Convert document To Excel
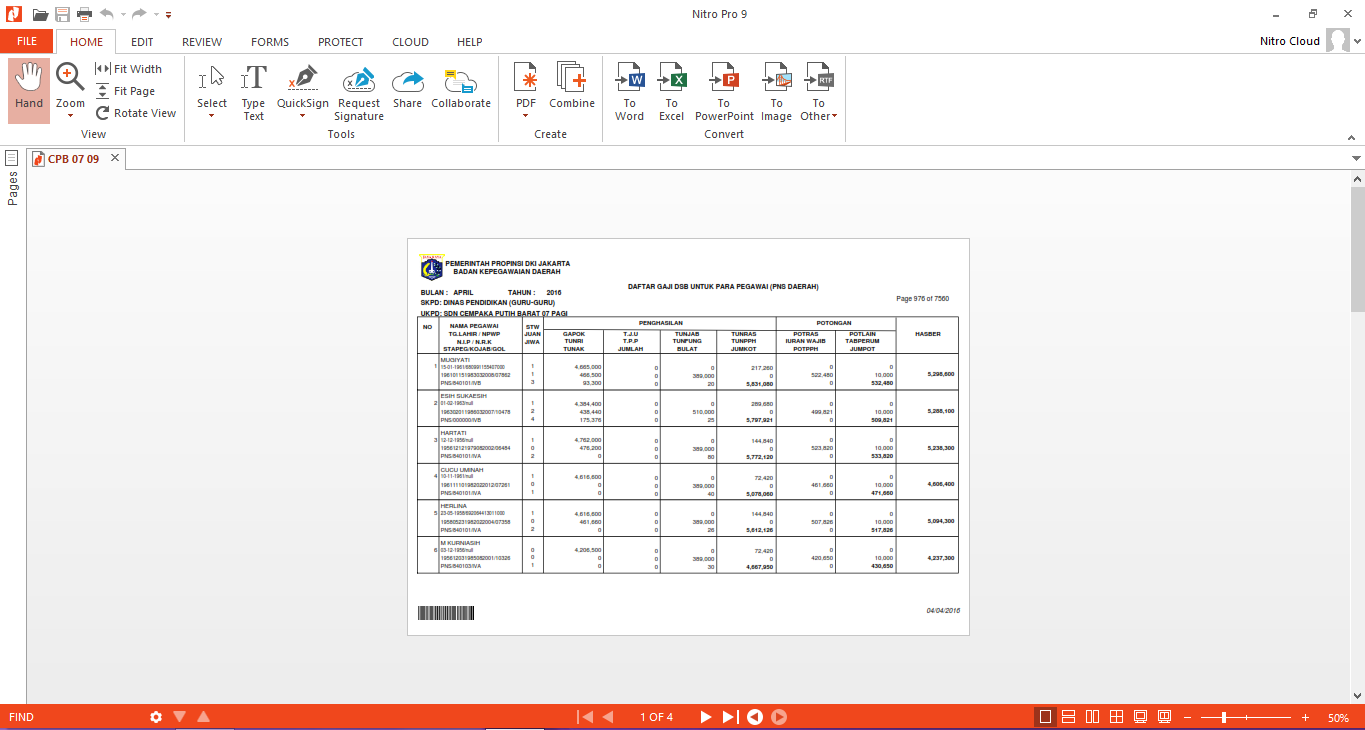The image size is (1365, 730). coord(672,92)
